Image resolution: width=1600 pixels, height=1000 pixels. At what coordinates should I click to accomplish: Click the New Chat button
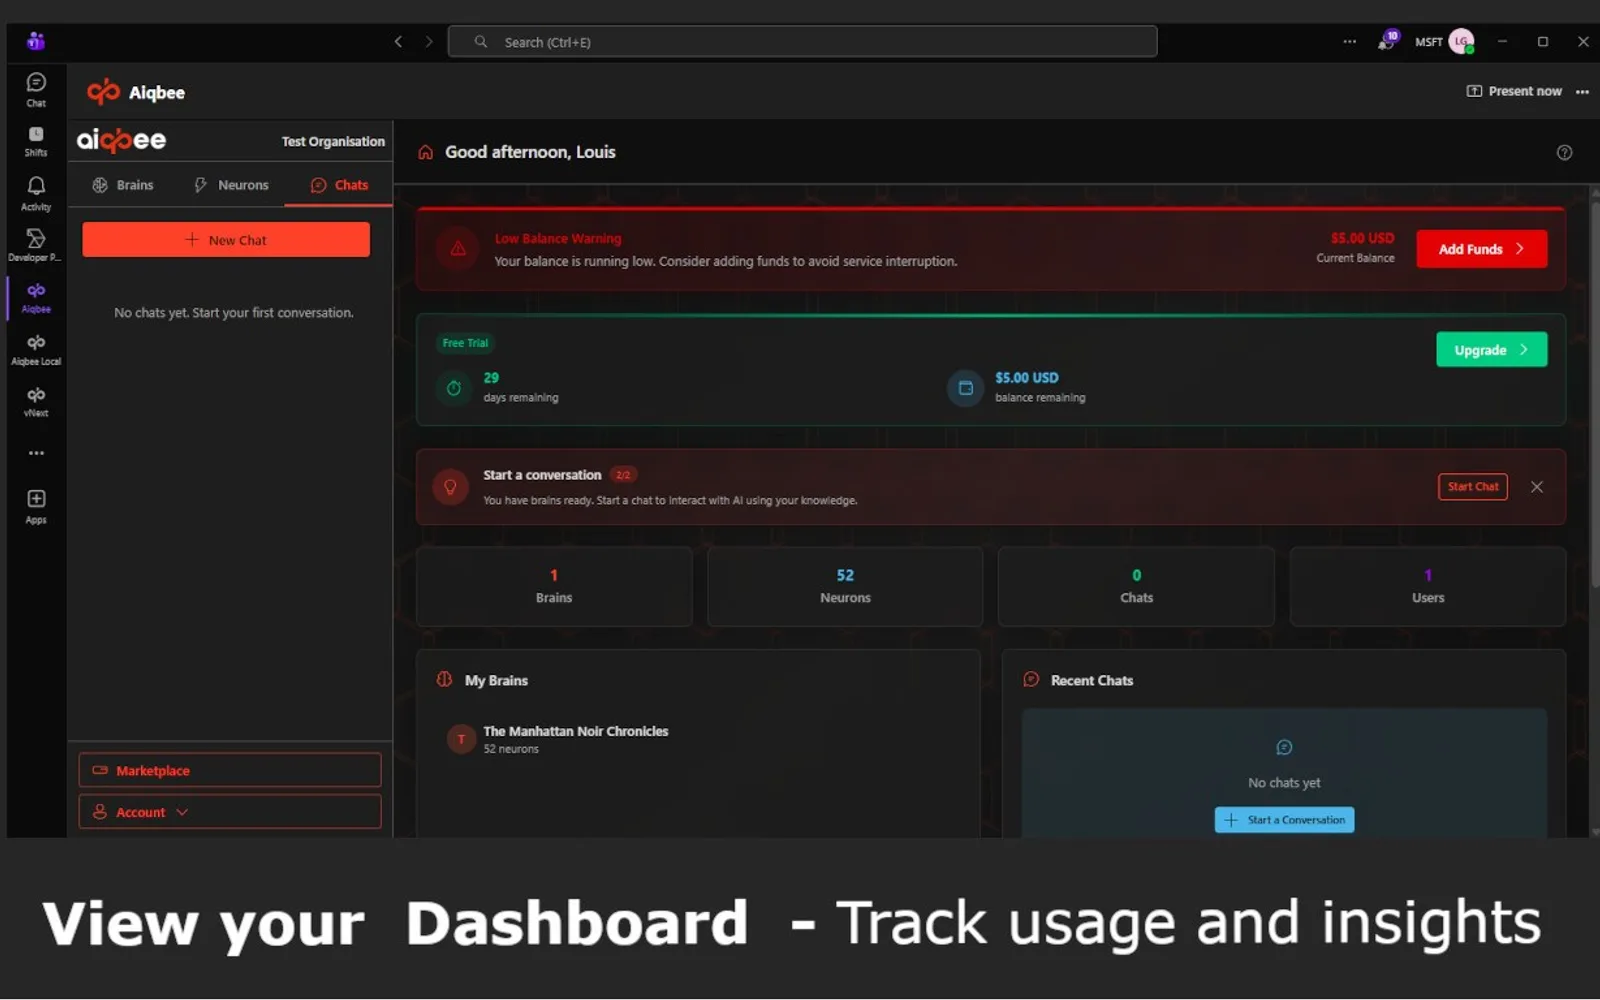click(226, 240)
